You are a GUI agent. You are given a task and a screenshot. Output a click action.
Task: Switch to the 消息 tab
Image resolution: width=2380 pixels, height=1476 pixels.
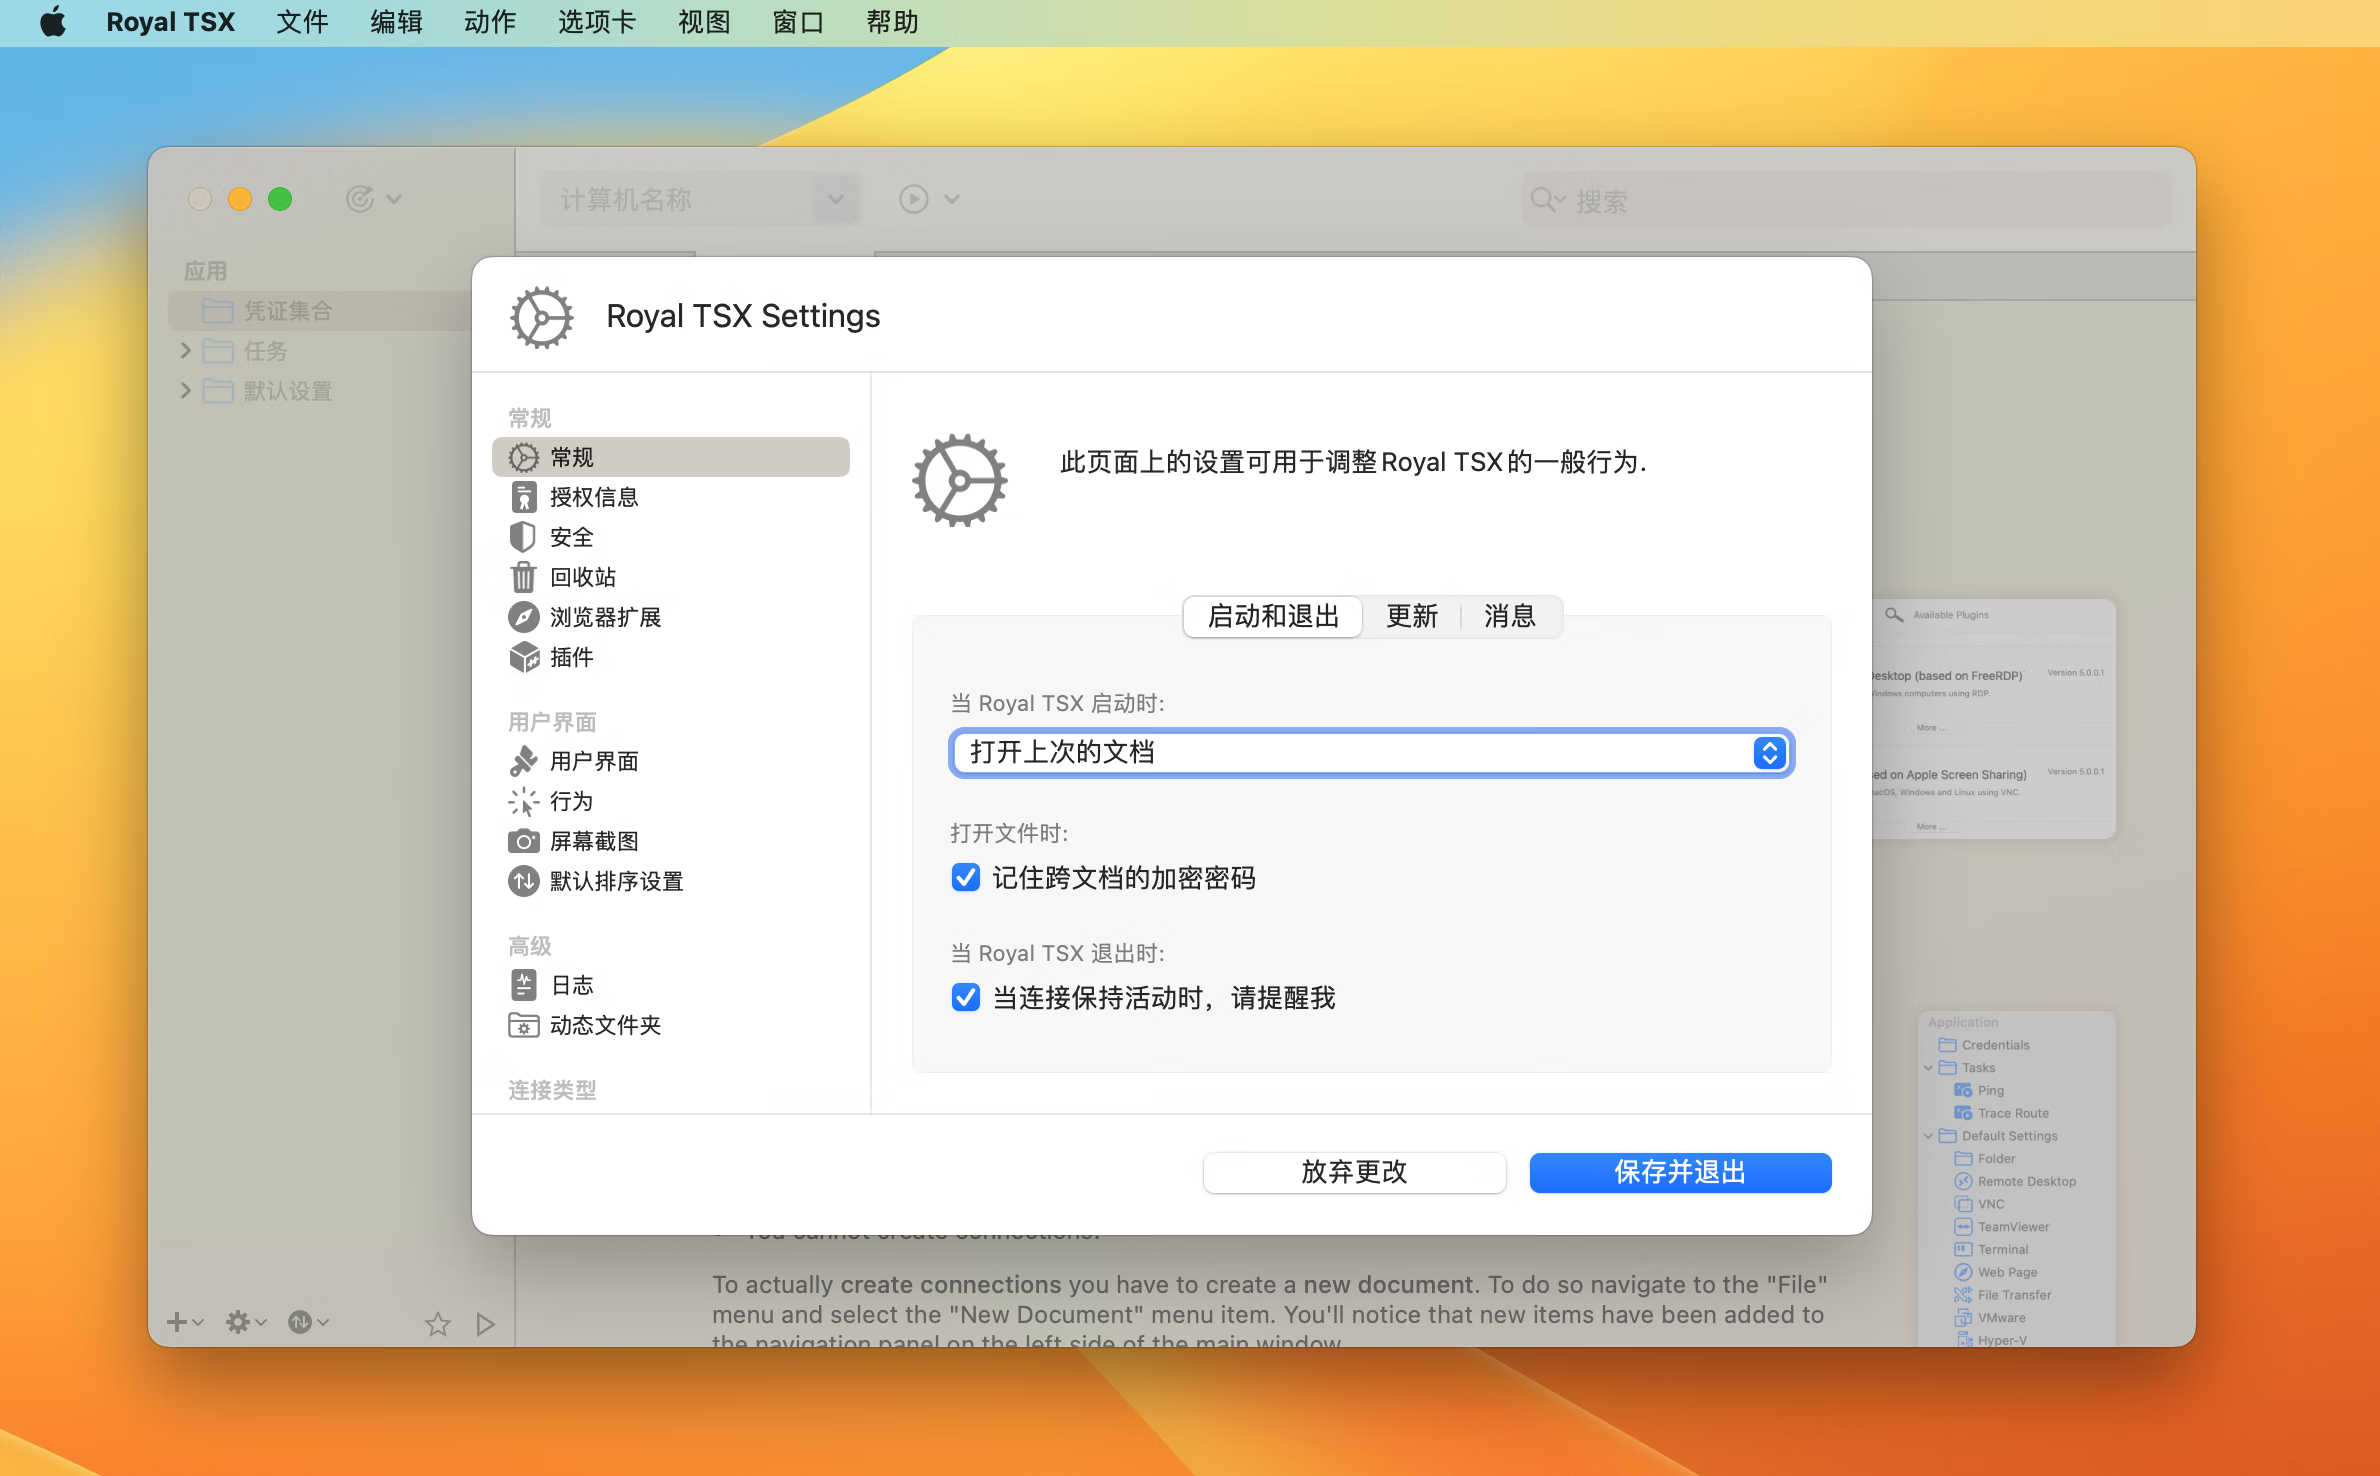pos(1509,616)
